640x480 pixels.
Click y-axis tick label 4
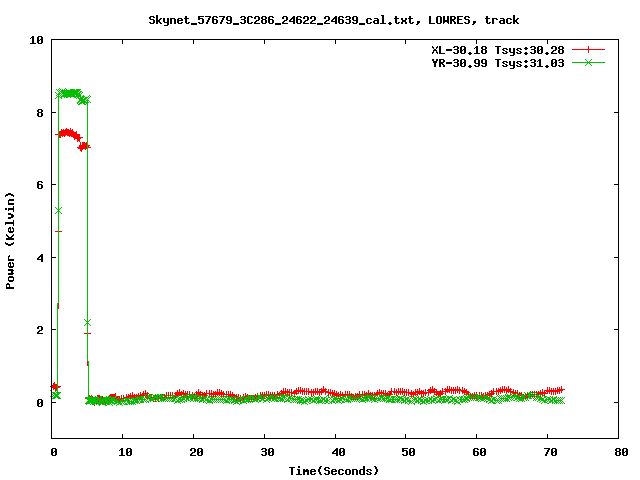pyautogui.click(x=40, y=258)
